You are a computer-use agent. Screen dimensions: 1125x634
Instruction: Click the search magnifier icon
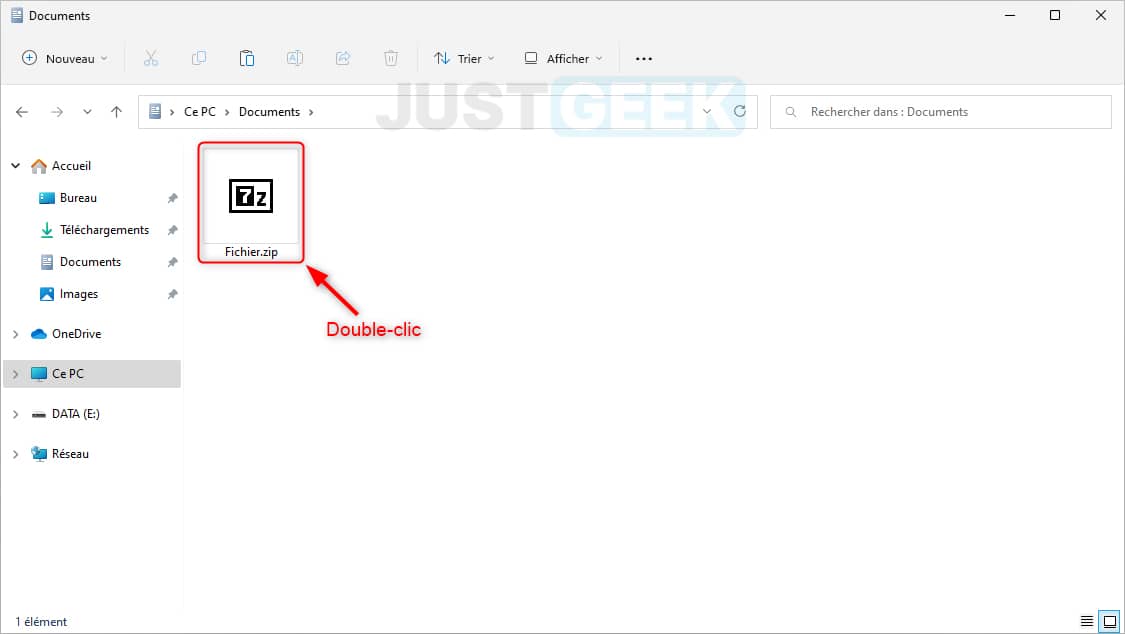tap(791, 112)
